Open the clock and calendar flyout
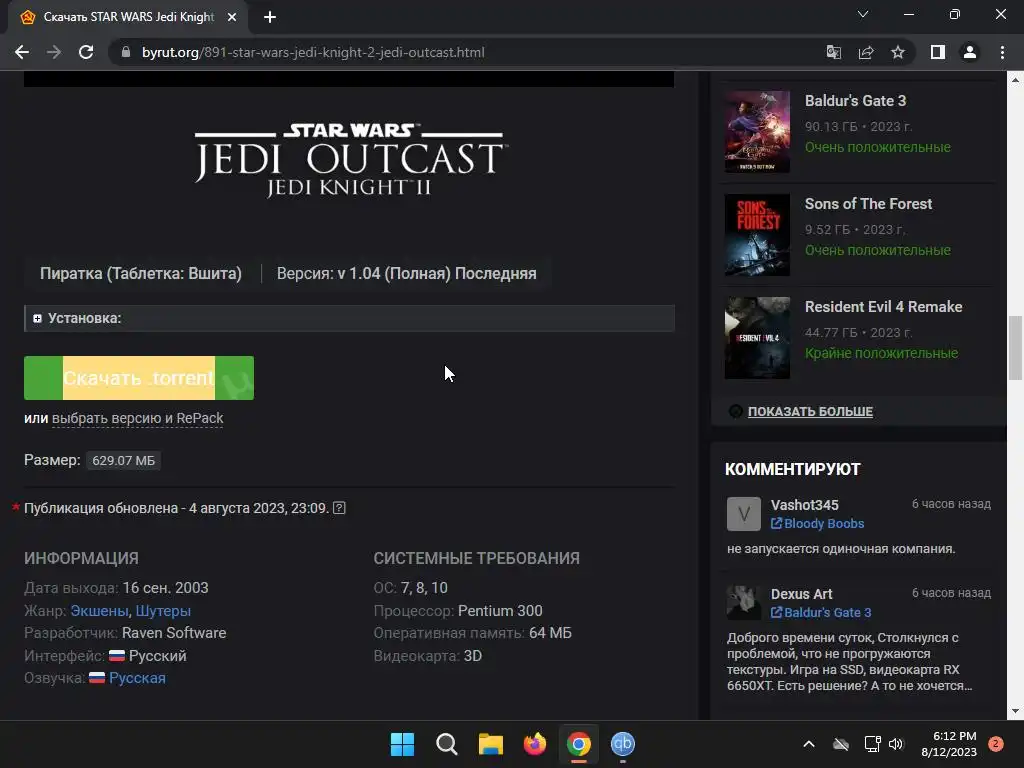The width and height of the screenshot is (1024, 768). (949, 744)
